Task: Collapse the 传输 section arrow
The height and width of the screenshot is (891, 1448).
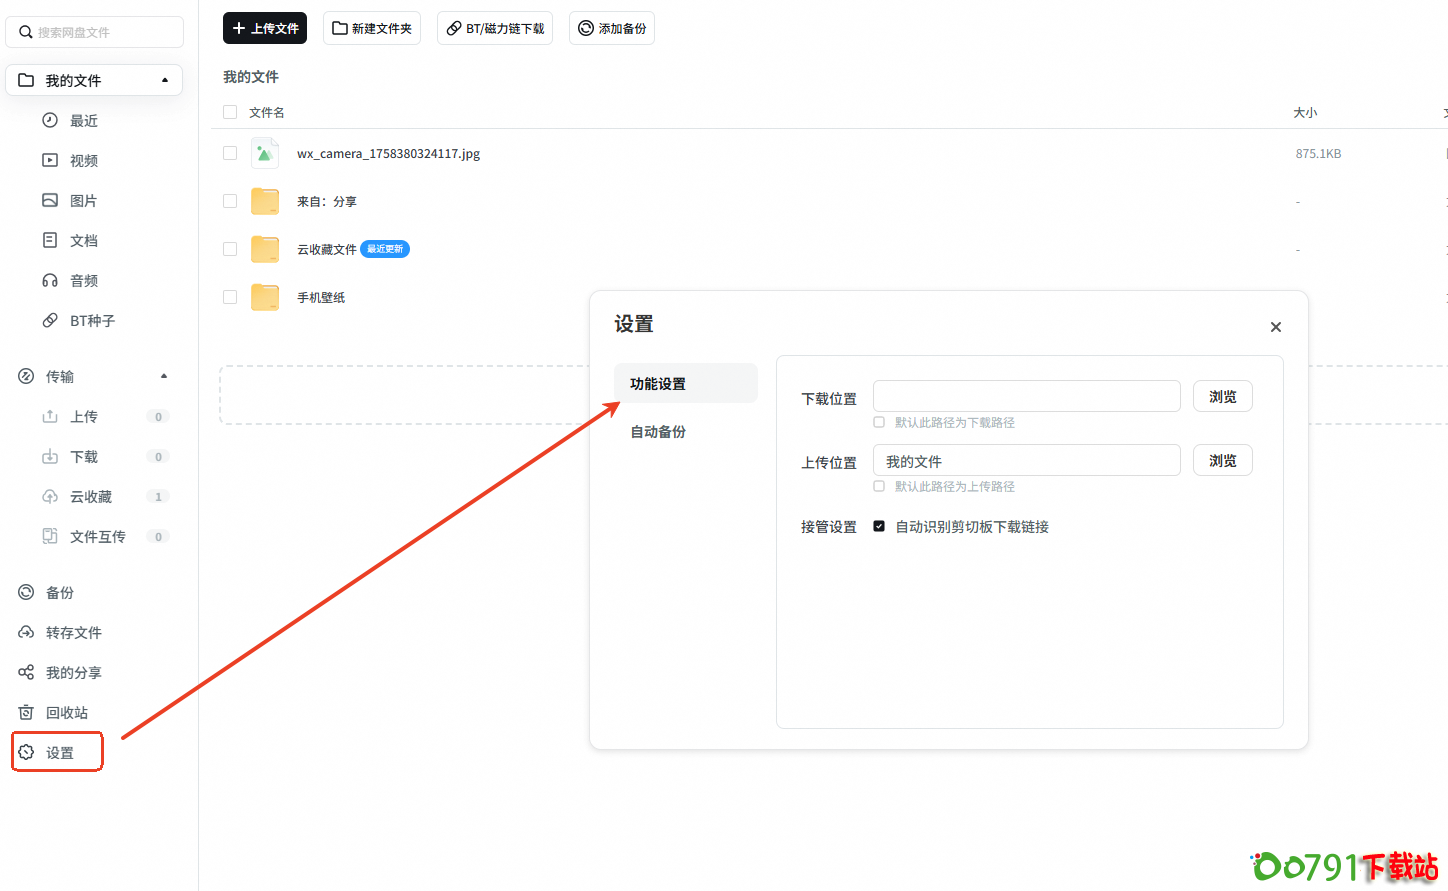Action: pos(164,376)
